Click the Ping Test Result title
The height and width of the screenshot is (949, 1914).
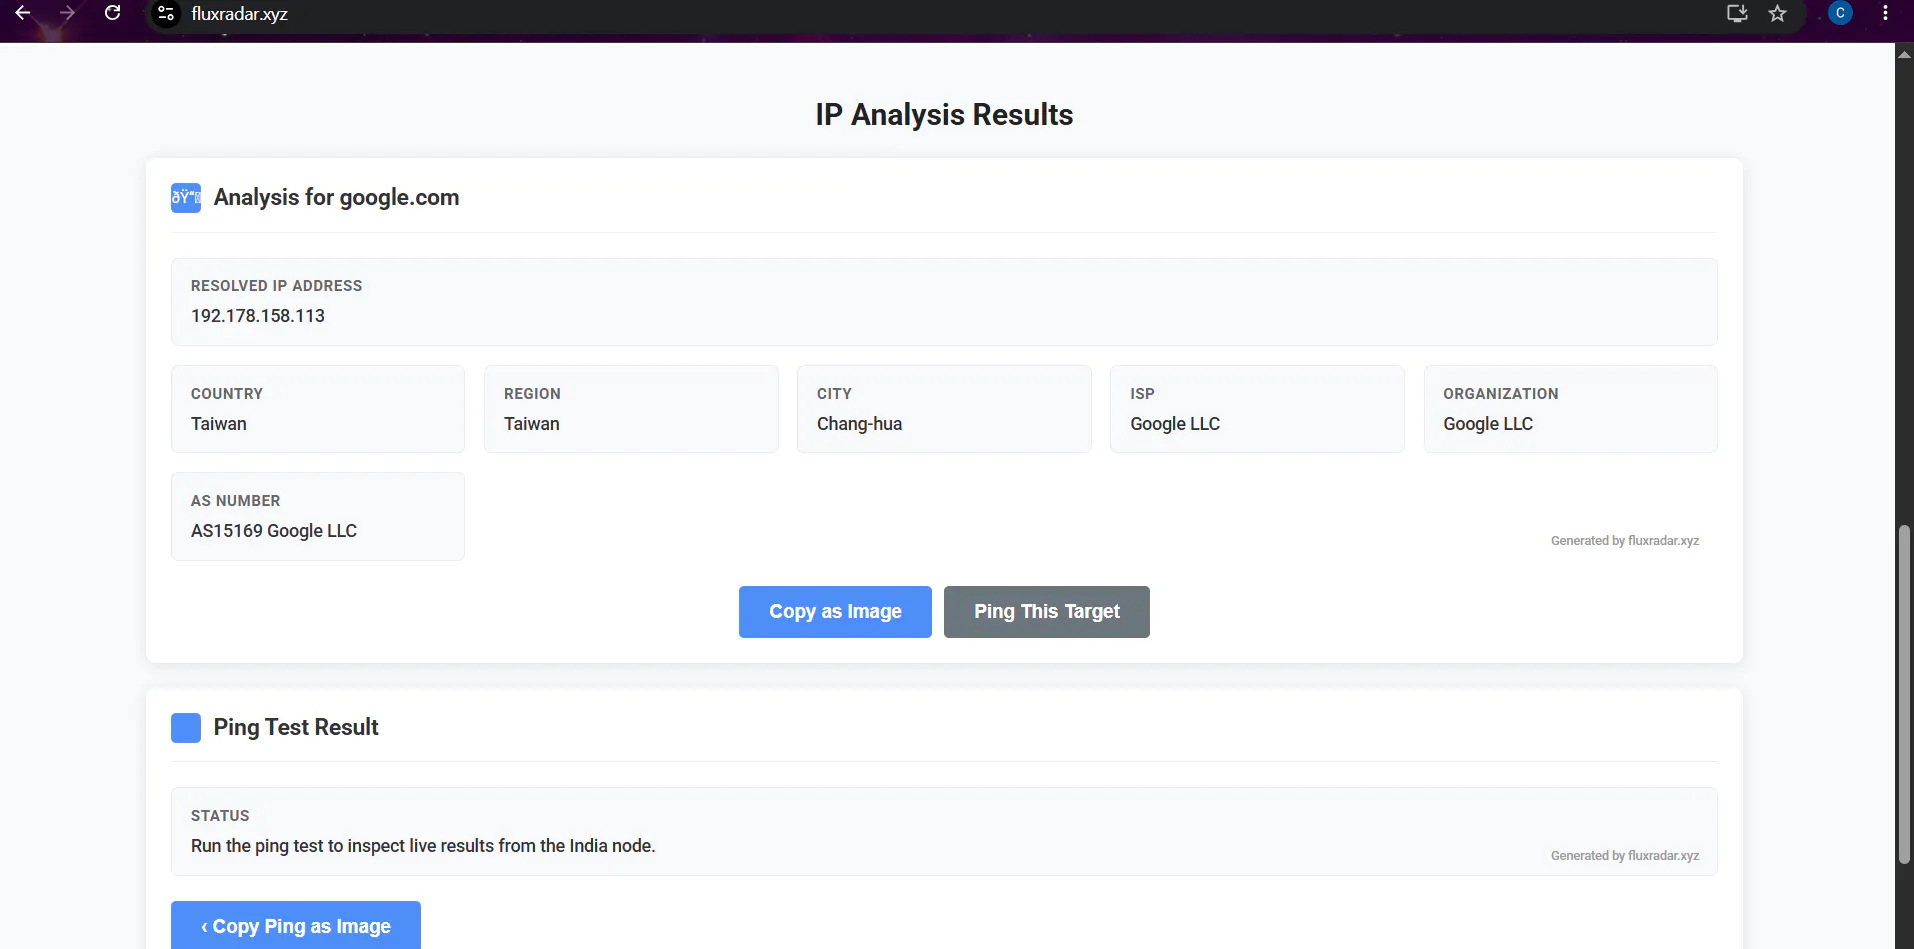tap(296, 728)
